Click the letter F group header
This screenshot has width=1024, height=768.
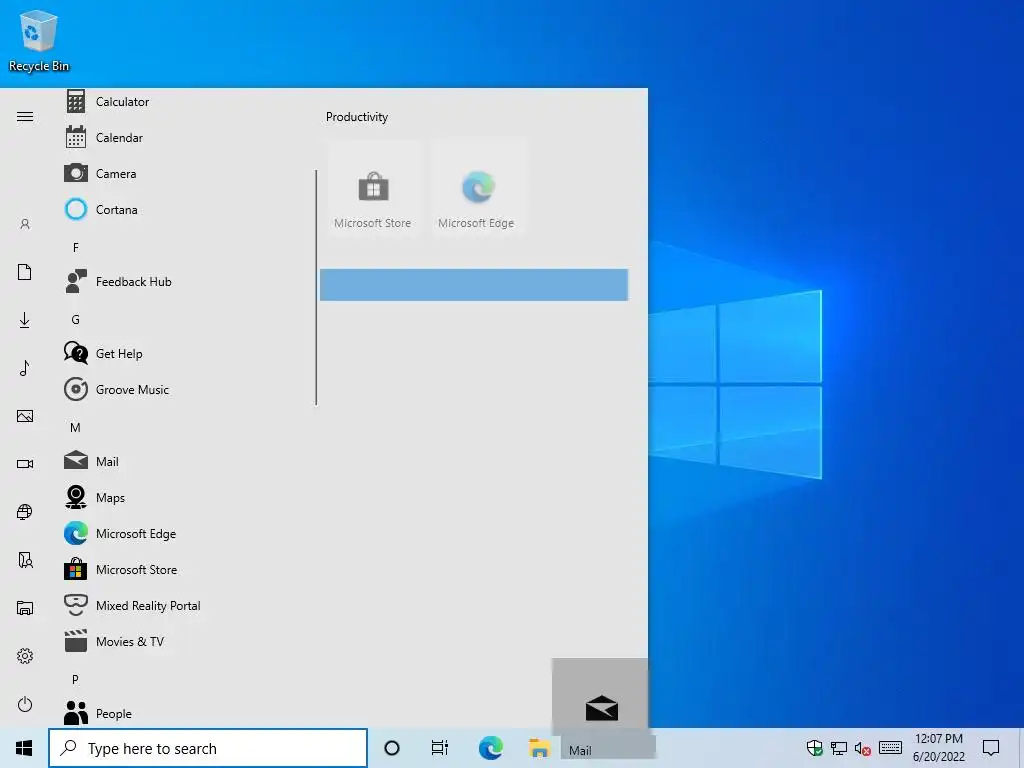(x=76, y=248)
